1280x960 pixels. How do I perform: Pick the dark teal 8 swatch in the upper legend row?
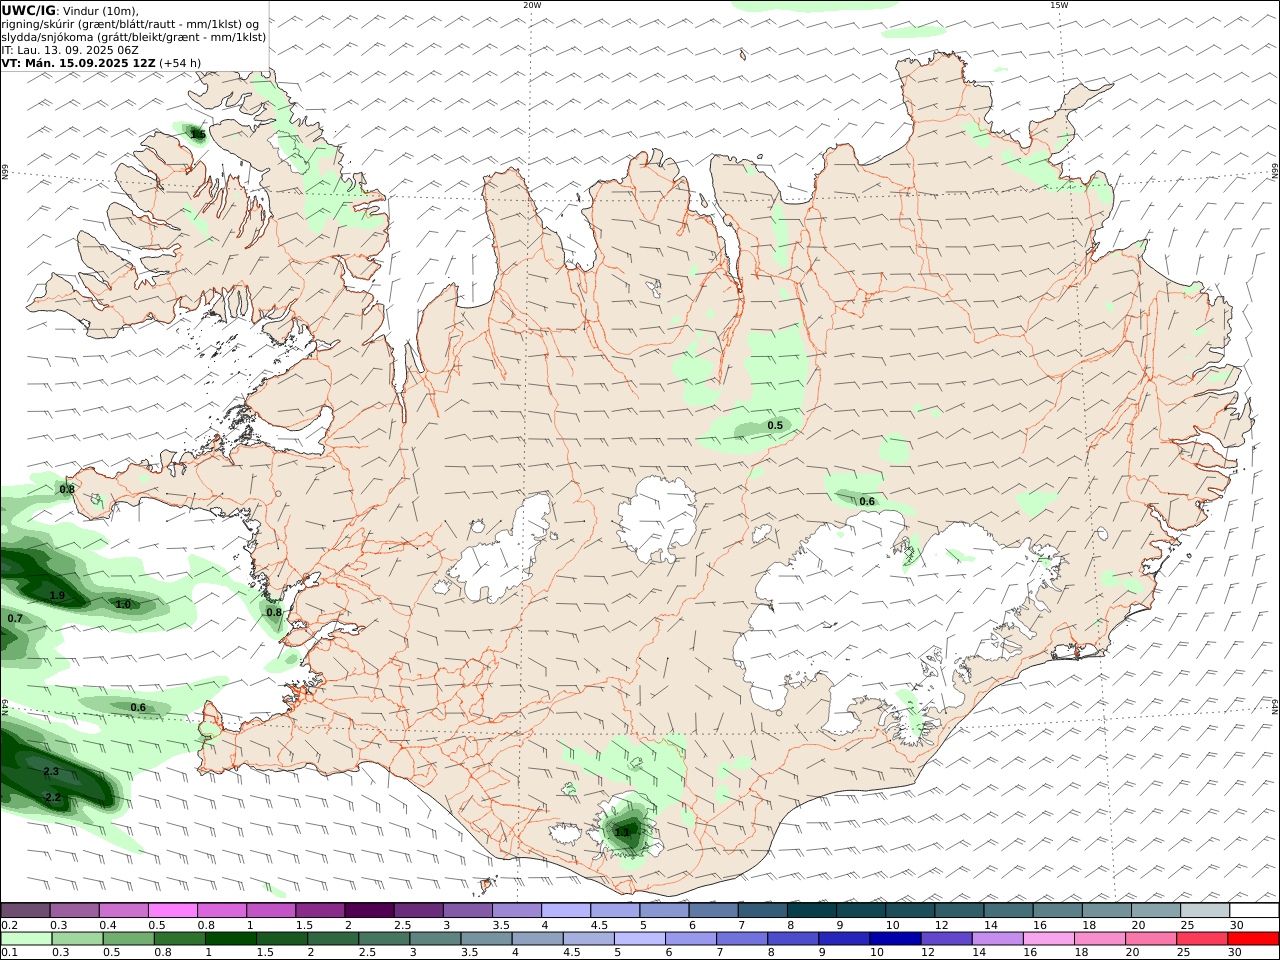pos(811,910)
